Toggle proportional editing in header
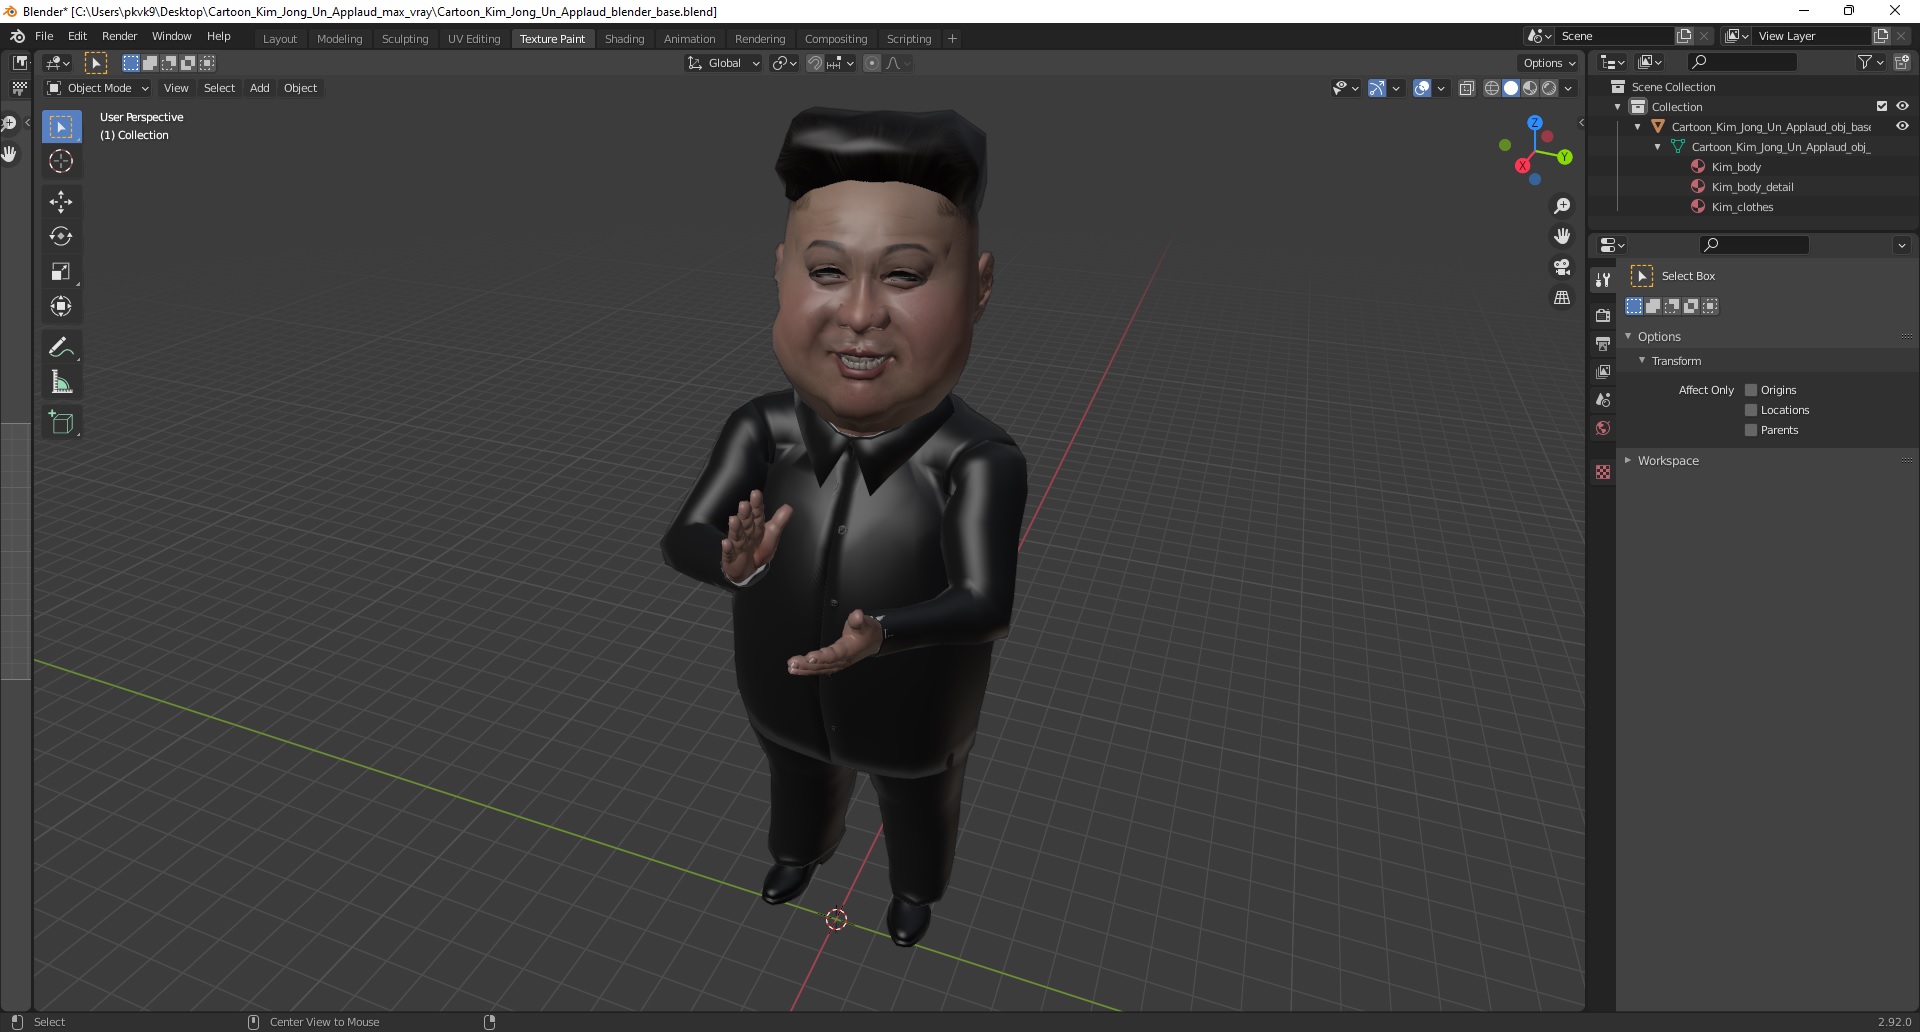 872,63
